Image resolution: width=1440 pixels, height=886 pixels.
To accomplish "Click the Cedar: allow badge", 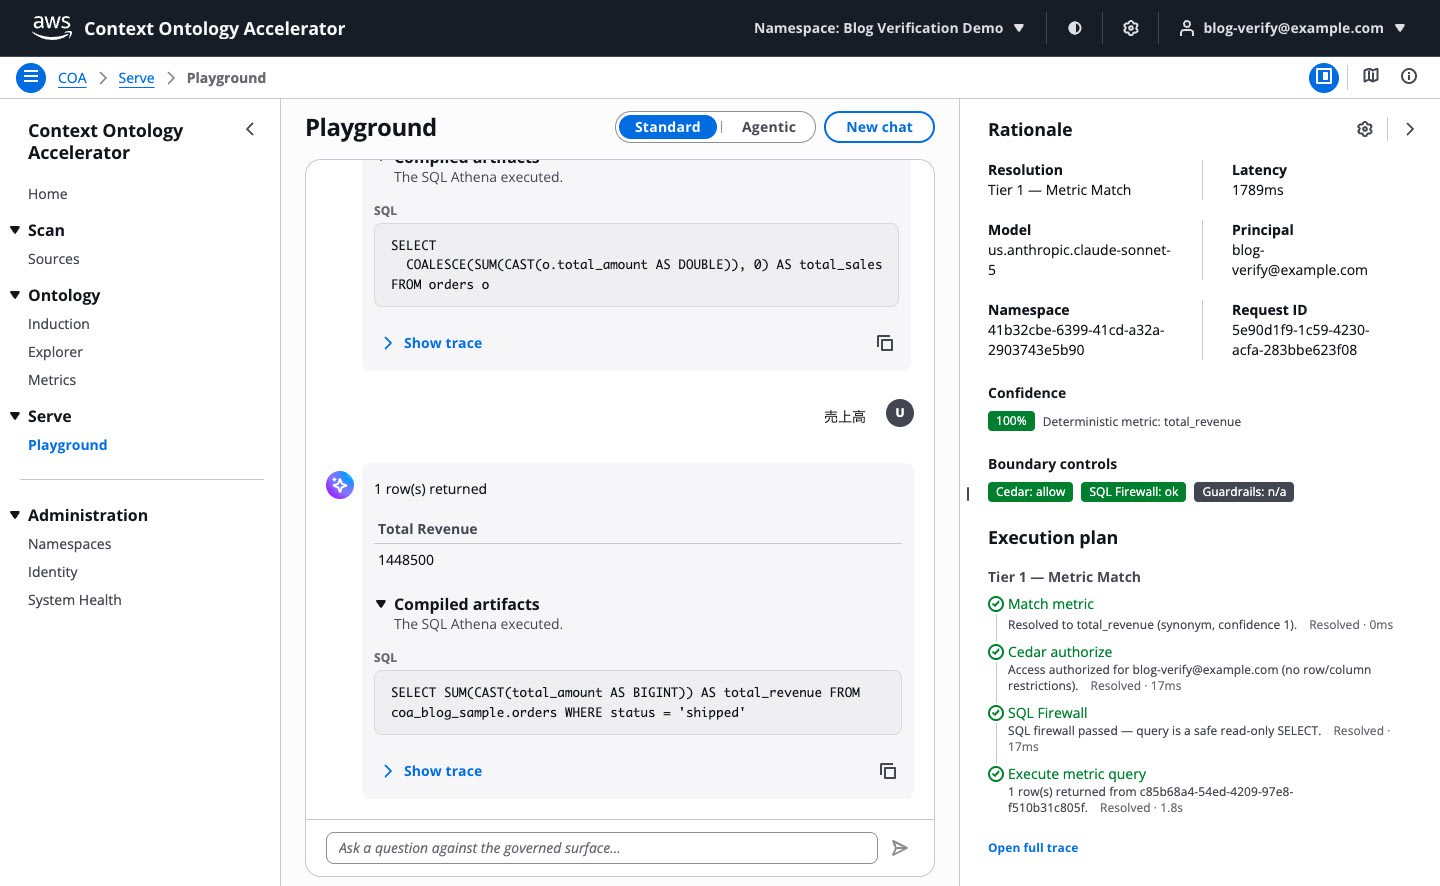I will click(1030, 492).
